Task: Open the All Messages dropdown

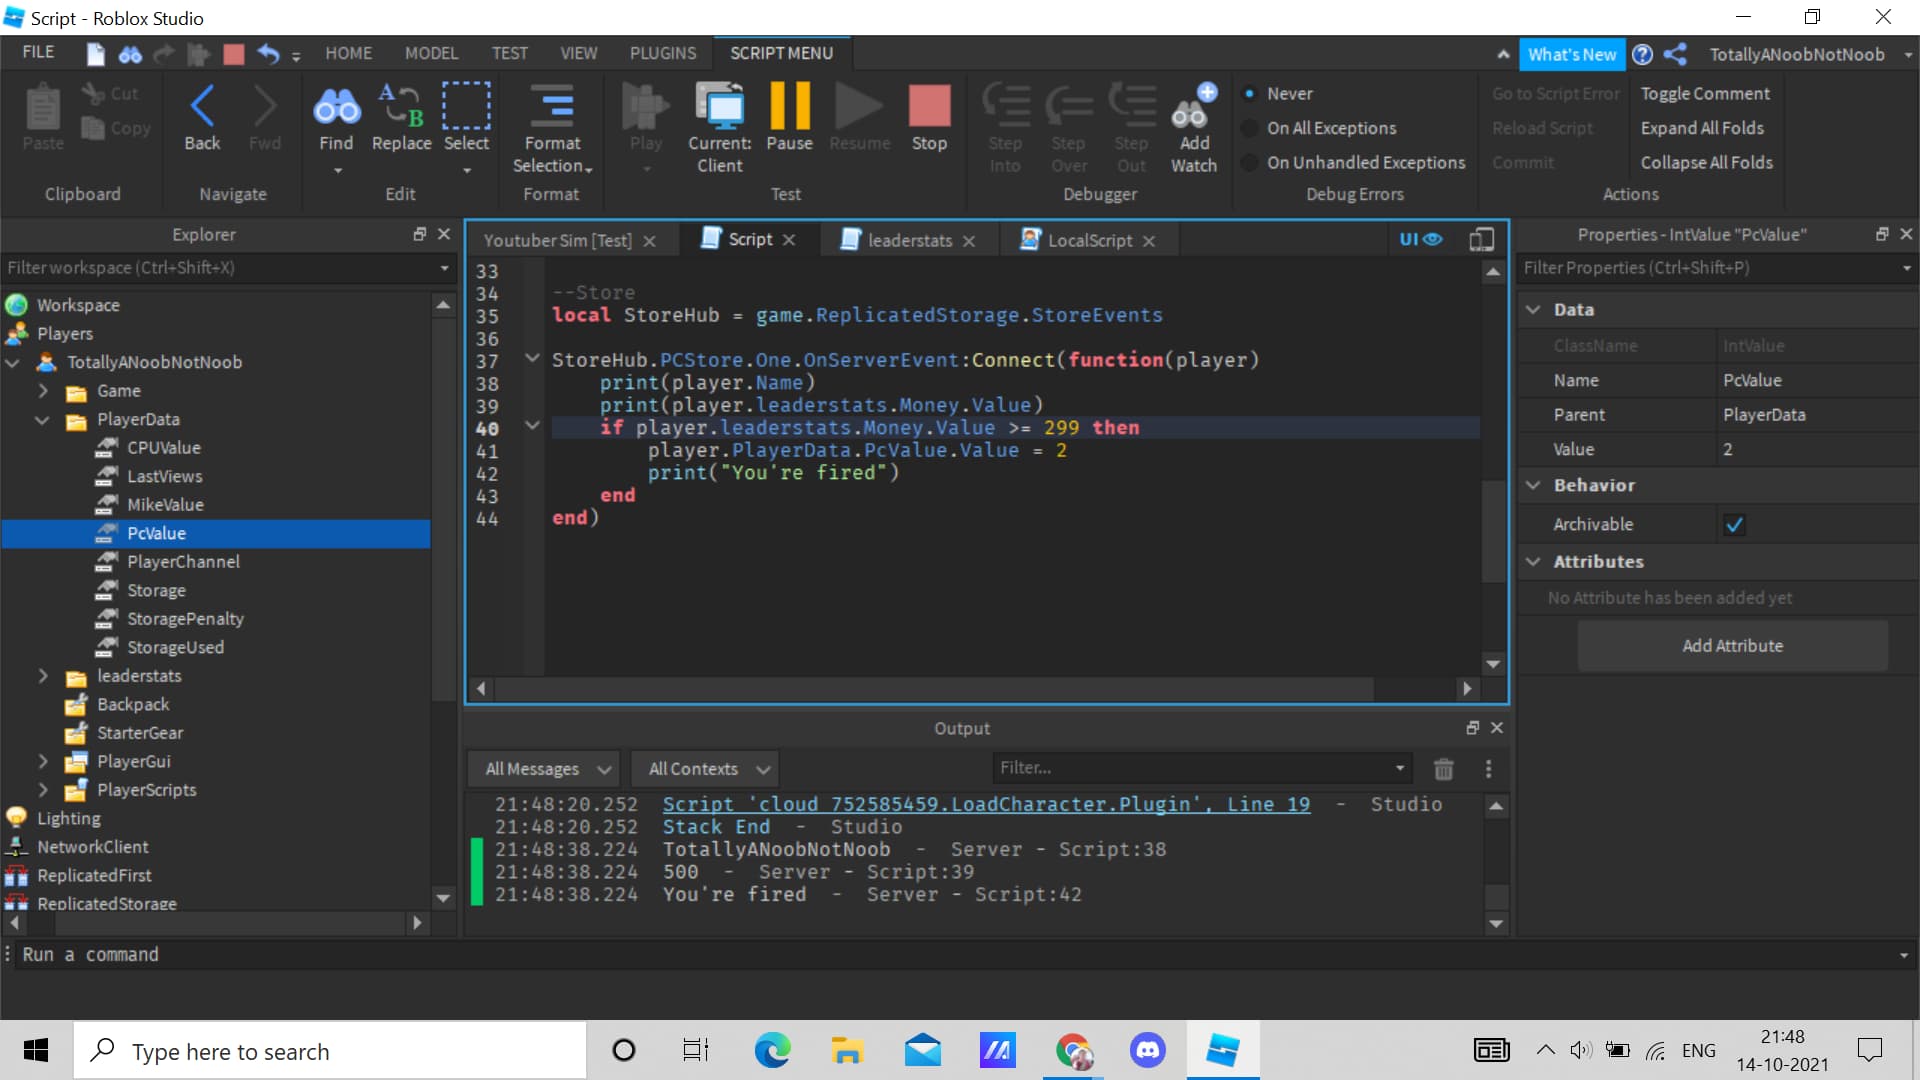Action: [546, 769]
